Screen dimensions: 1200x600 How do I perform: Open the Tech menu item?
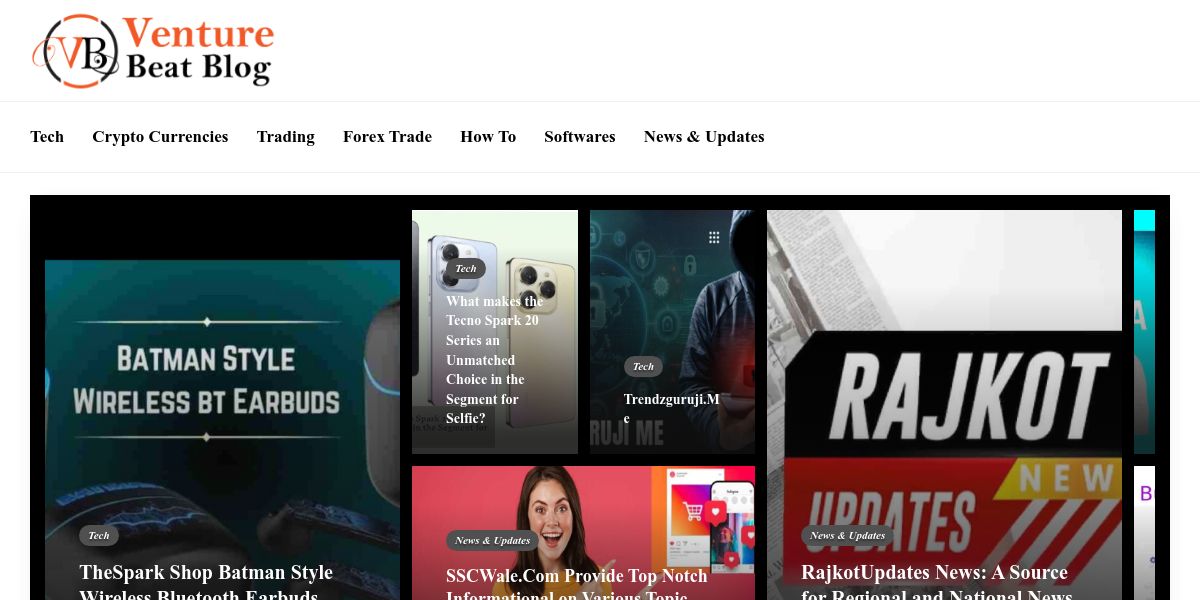47,137
